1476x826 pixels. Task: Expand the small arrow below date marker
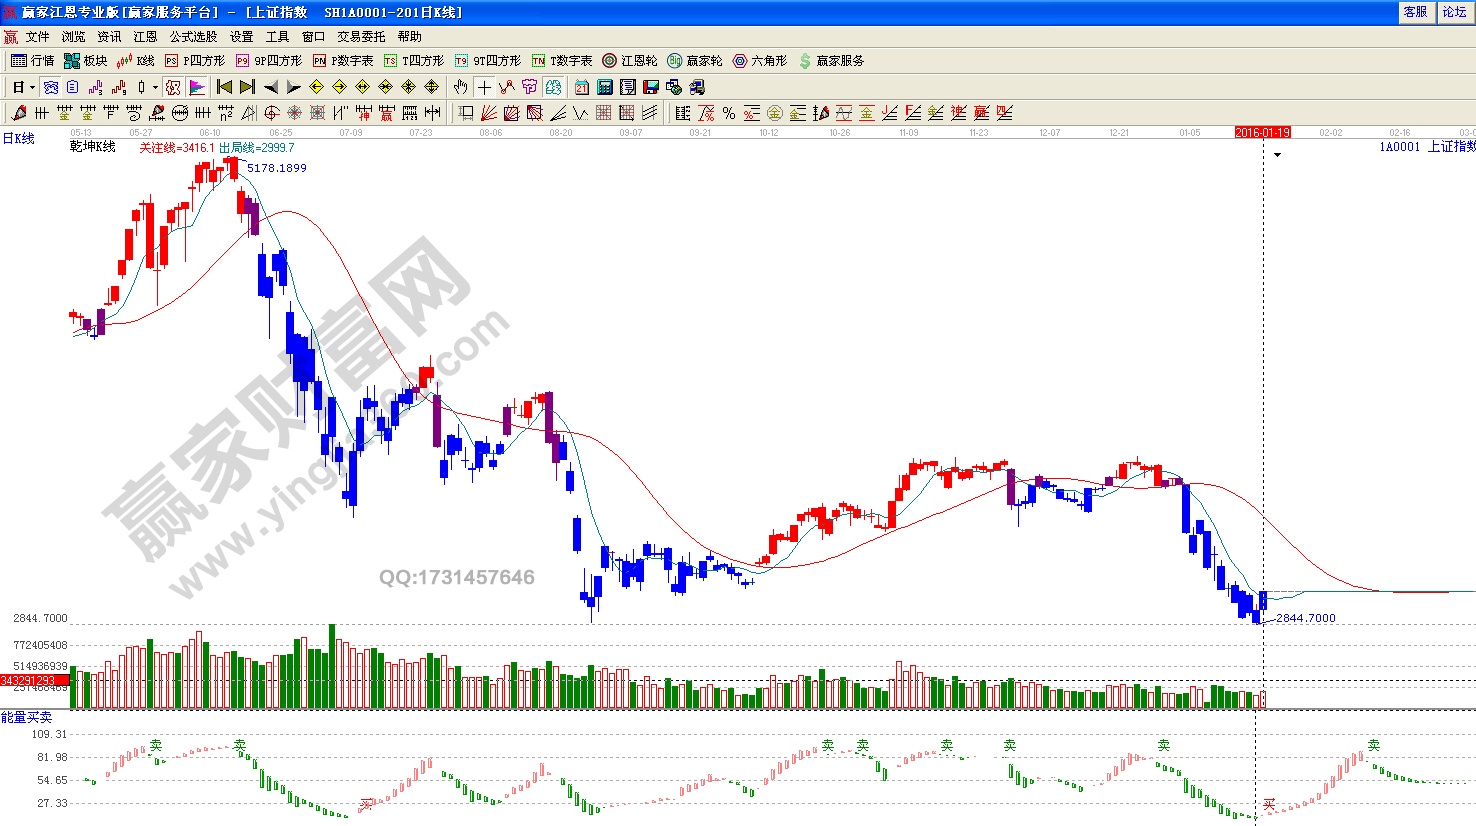tap(1277, 155)
